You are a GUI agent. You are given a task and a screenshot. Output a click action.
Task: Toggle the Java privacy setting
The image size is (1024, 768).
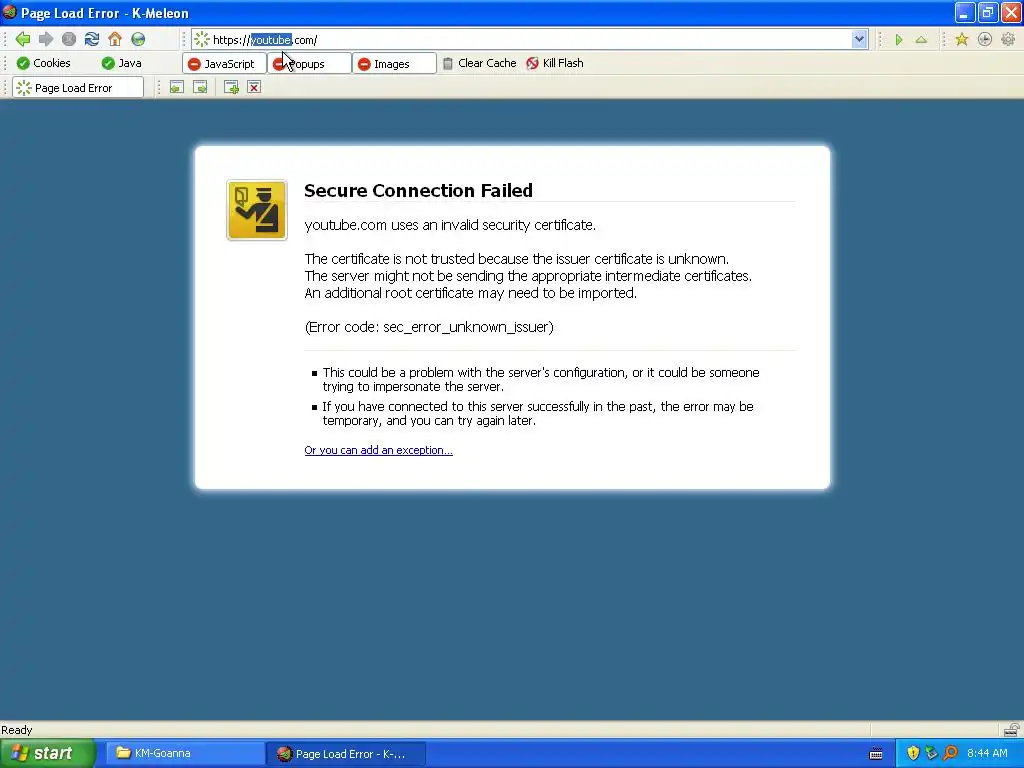[x=121, y=63]
